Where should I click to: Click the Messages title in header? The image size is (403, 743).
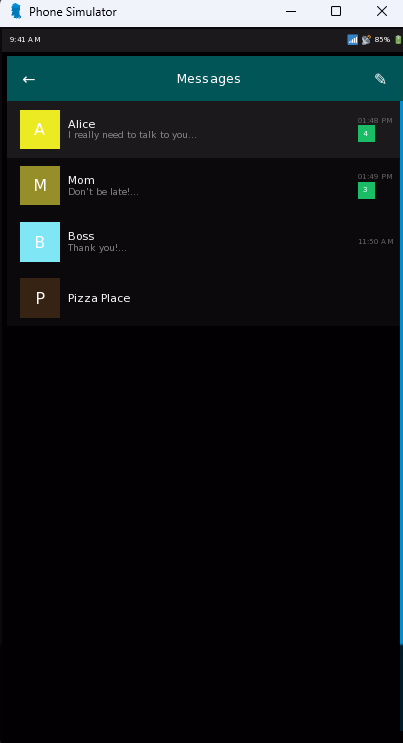tap(209, 79)
